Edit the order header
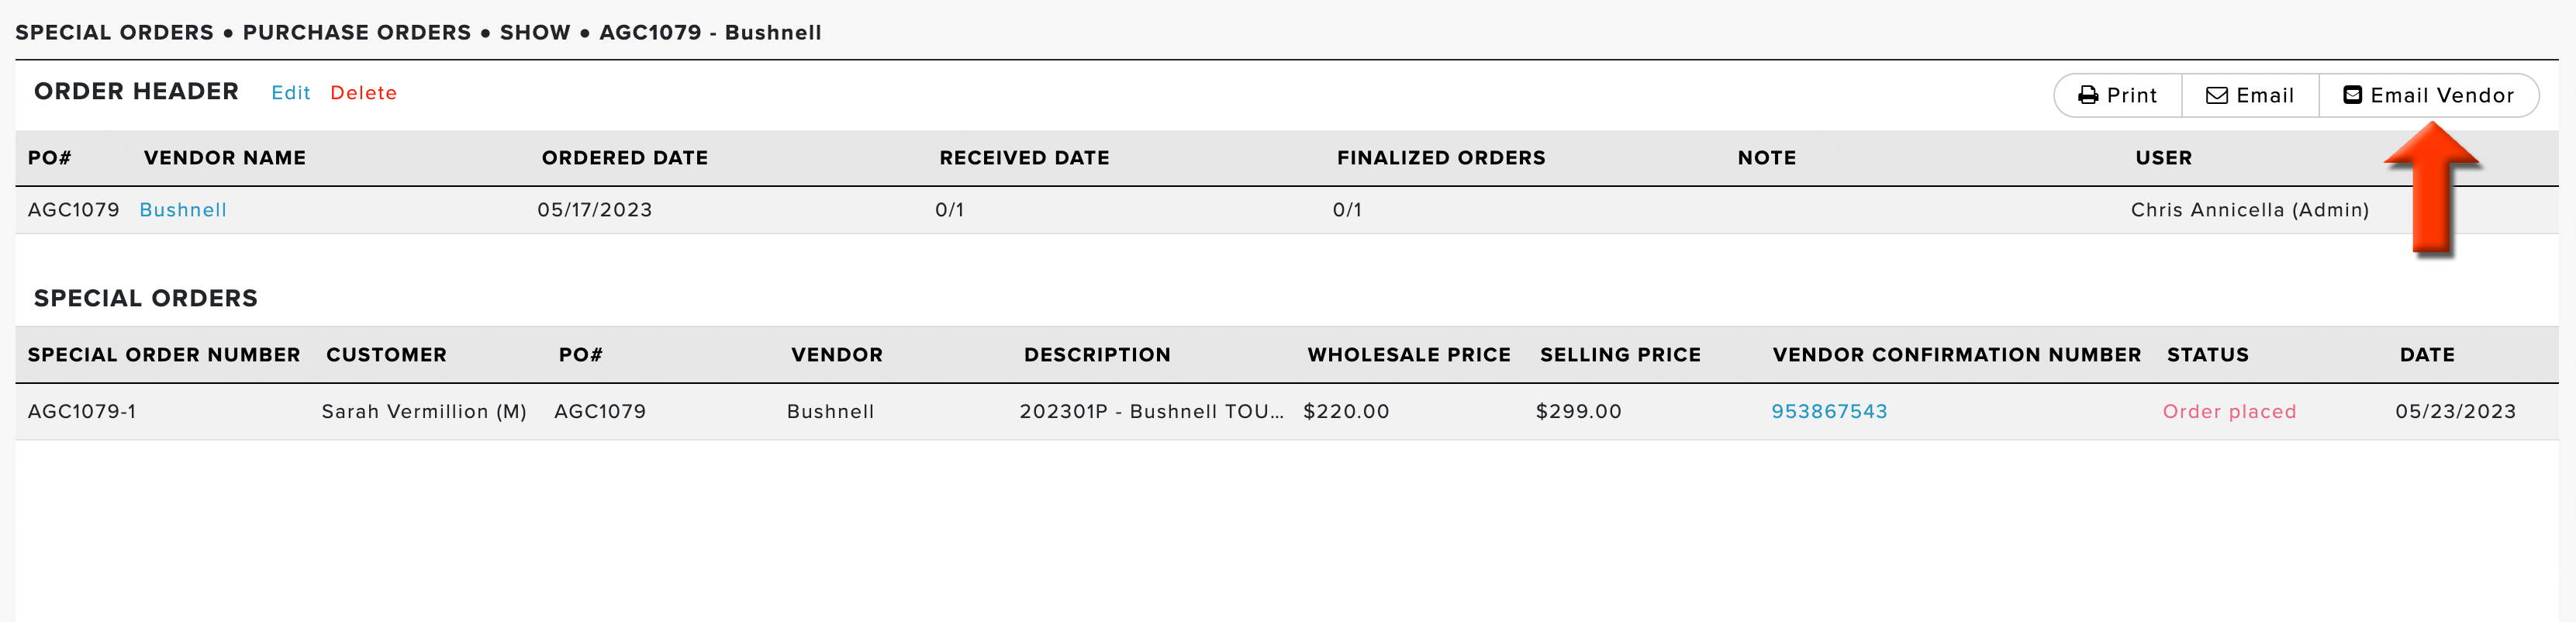This screenshot has width=2576, height=622. click(290, 93)
